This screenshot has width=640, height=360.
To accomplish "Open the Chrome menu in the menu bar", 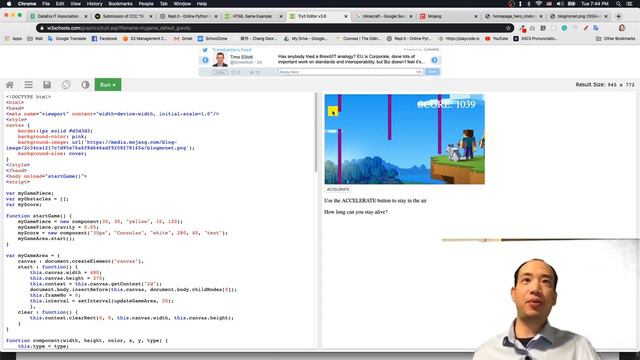I will tap(27, 4).
